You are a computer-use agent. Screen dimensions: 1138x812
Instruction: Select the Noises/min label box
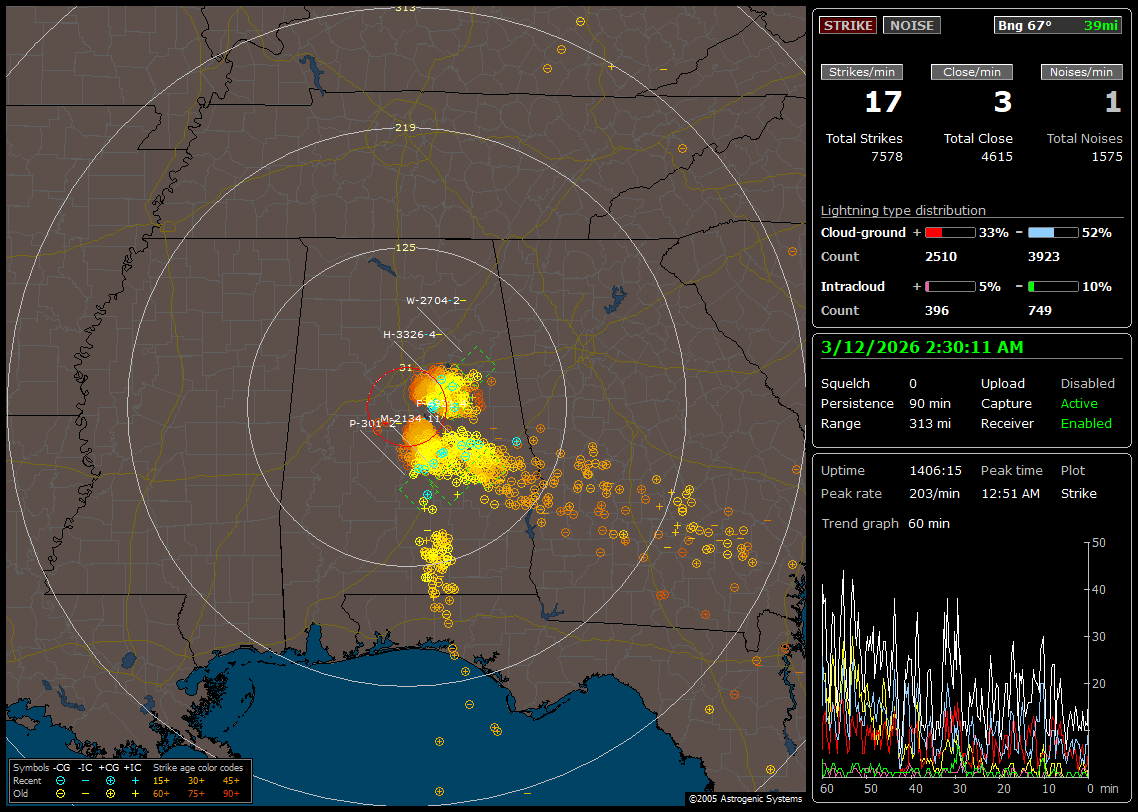click(x=1081, y=72)
